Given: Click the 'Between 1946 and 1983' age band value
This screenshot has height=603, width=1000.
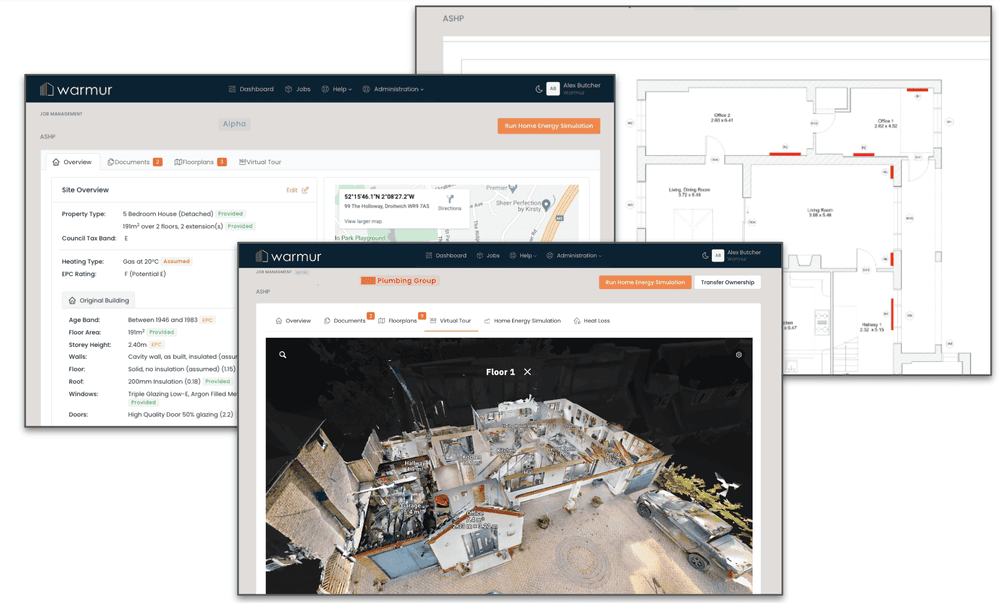Looking at the screenshot, I should point(163,320).
